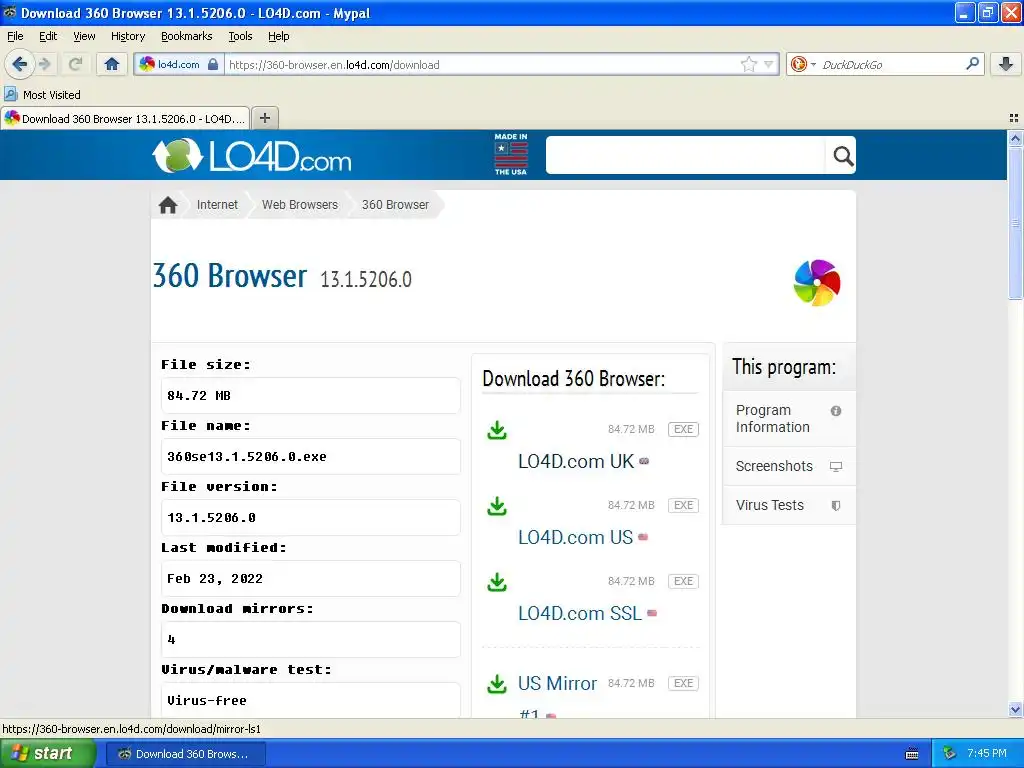1024x768 pixels.
Task: Focus the LO4D site search field
Action: point(685,155)
